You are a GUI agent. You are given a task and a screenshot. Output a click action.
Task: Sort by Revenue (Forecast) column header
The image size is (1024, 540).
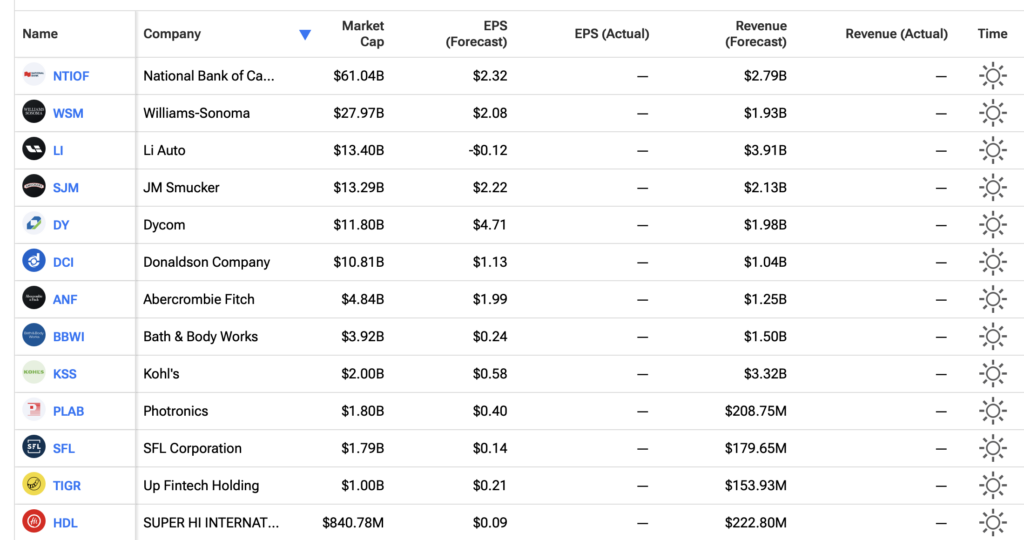[x=756, y=33]
